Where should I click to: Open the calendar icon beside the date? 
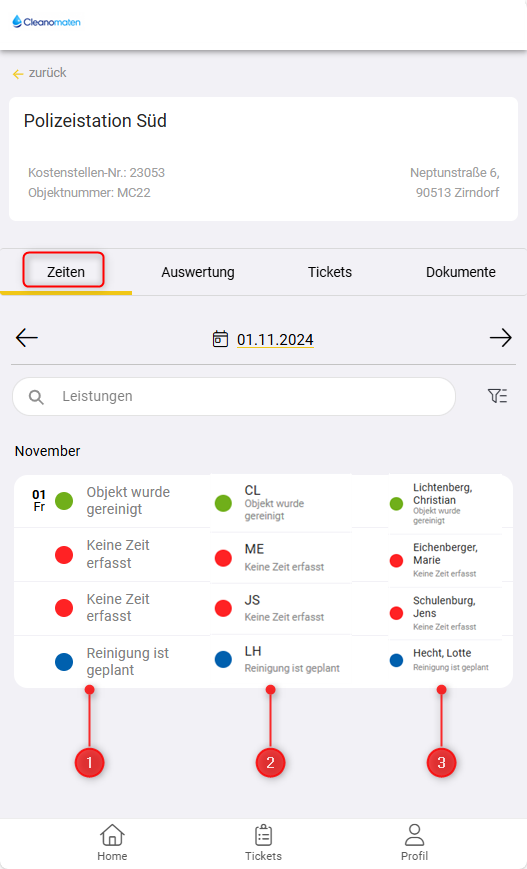point(220,339)
